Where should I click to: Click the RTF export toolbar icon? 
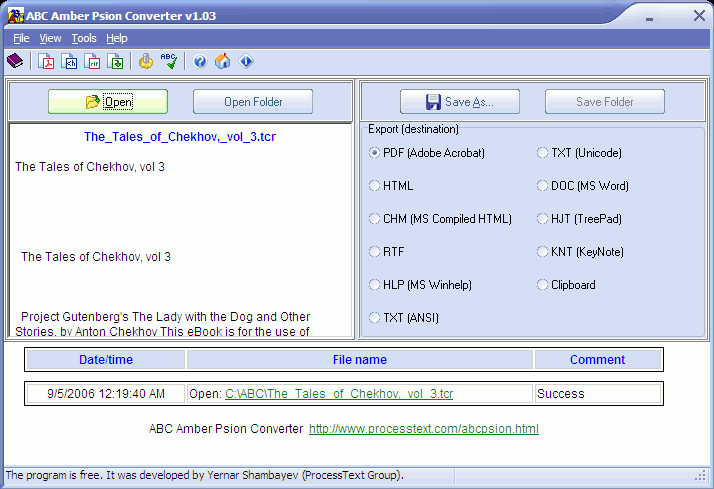pyautogui.click(x=93, y=61)
